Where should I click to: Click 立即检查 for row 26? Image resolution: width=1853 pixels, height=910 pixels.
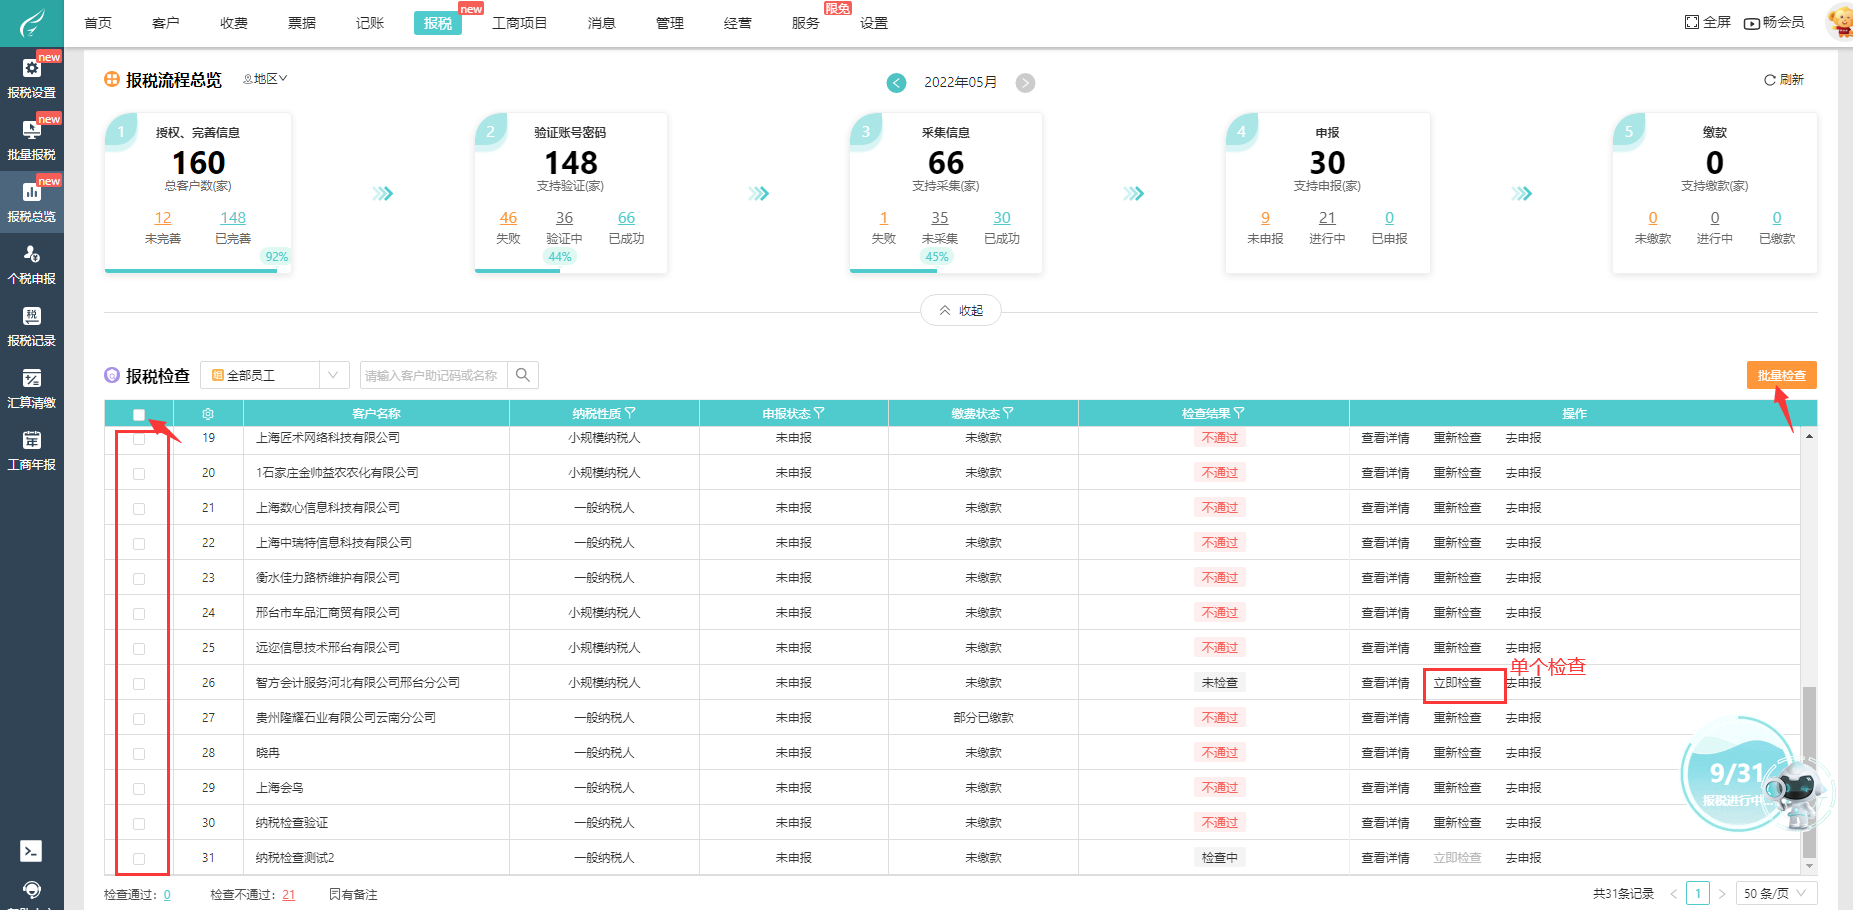pyautogui.click(x=1457, y=683)
